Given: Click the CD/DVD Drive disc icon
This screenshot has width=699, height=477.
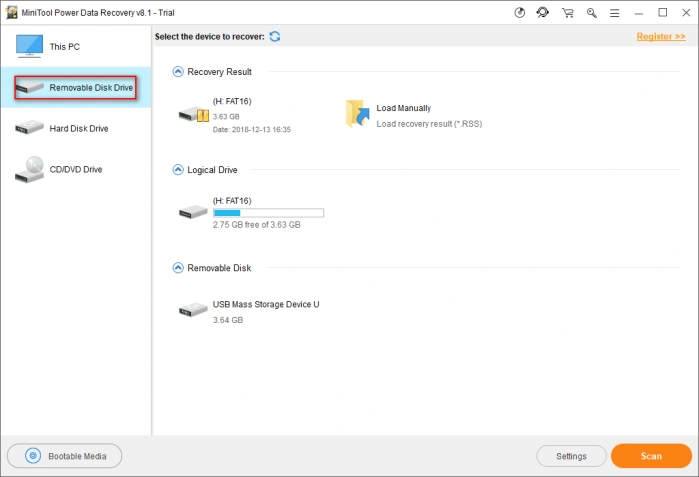Looking at the screenshot, I should pos(29,169).
